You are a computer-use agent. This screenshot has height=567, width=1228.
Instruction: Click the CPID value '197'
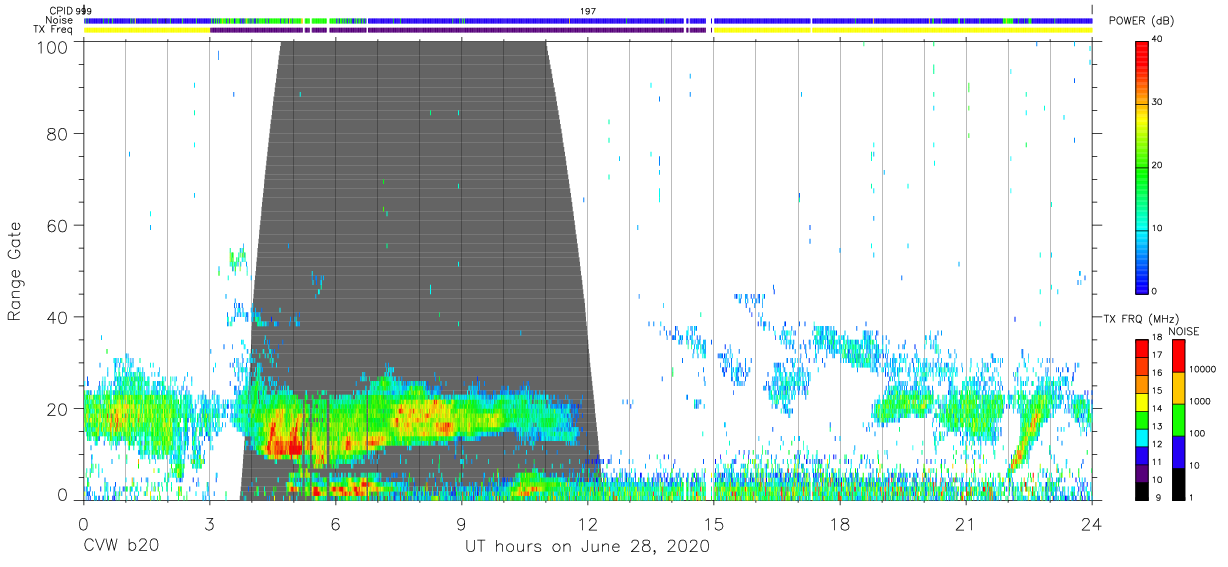[588, 10]
